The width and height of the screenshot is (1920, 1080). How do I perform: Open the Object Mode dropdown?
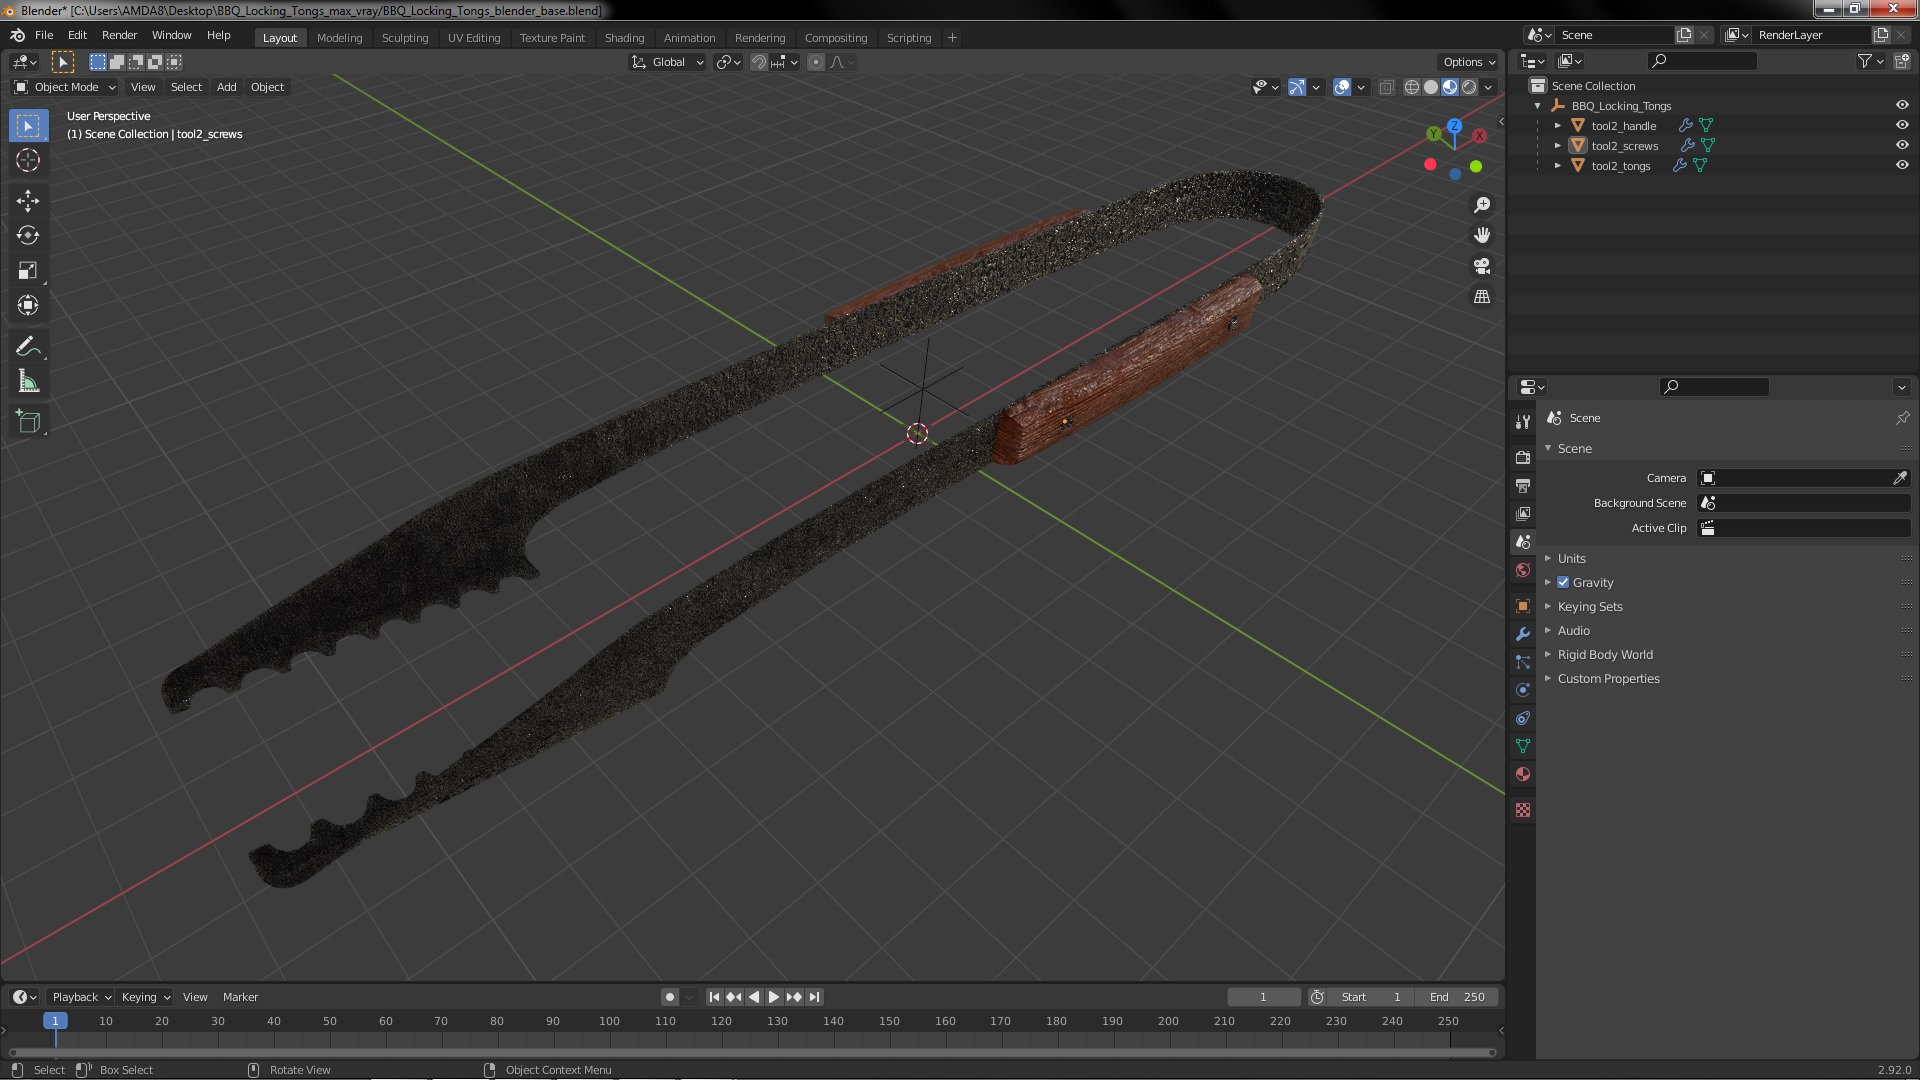point(65,87)
